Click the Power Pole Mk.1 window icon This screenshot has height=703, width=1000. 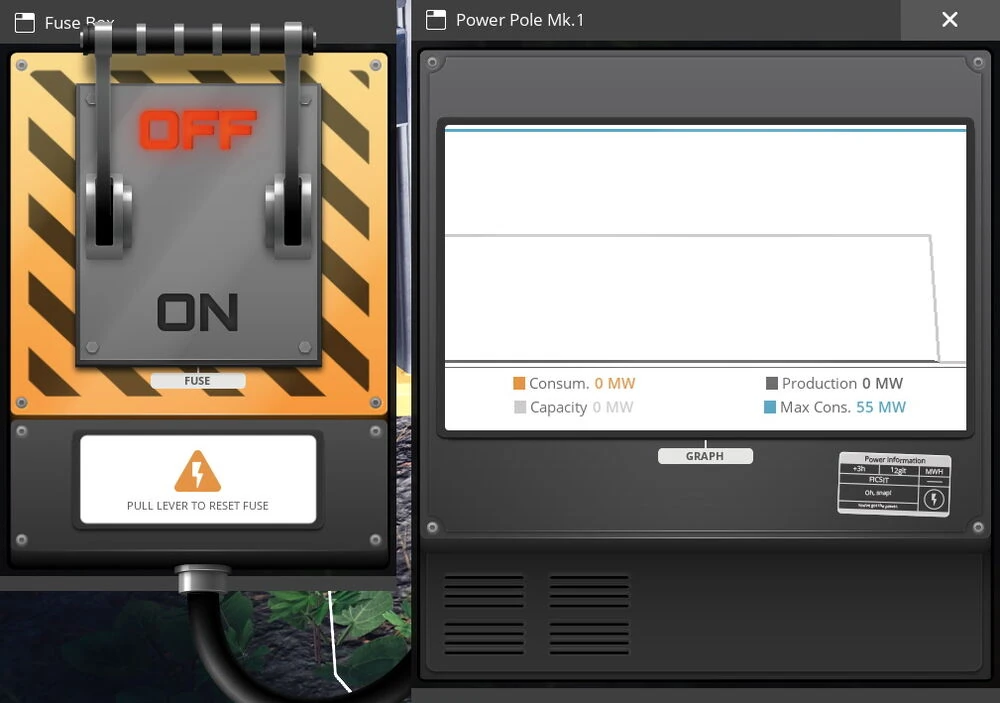pyautogui.click(x=436, y=20)
